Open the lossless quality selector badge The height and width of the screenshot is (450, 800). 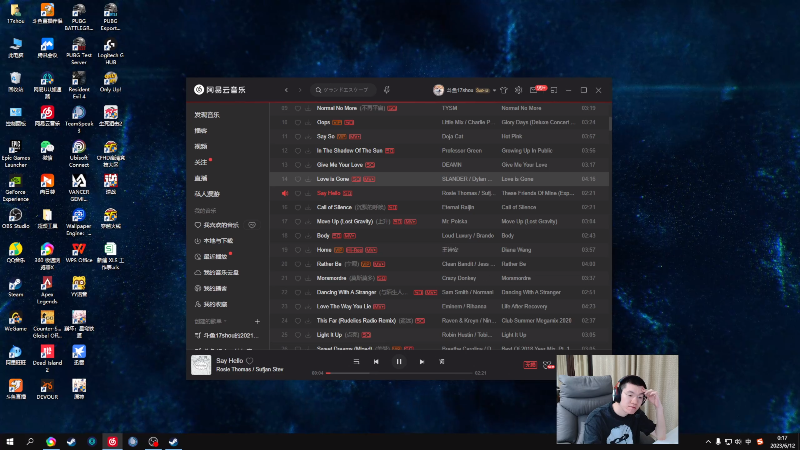click(x=530, y=365)
